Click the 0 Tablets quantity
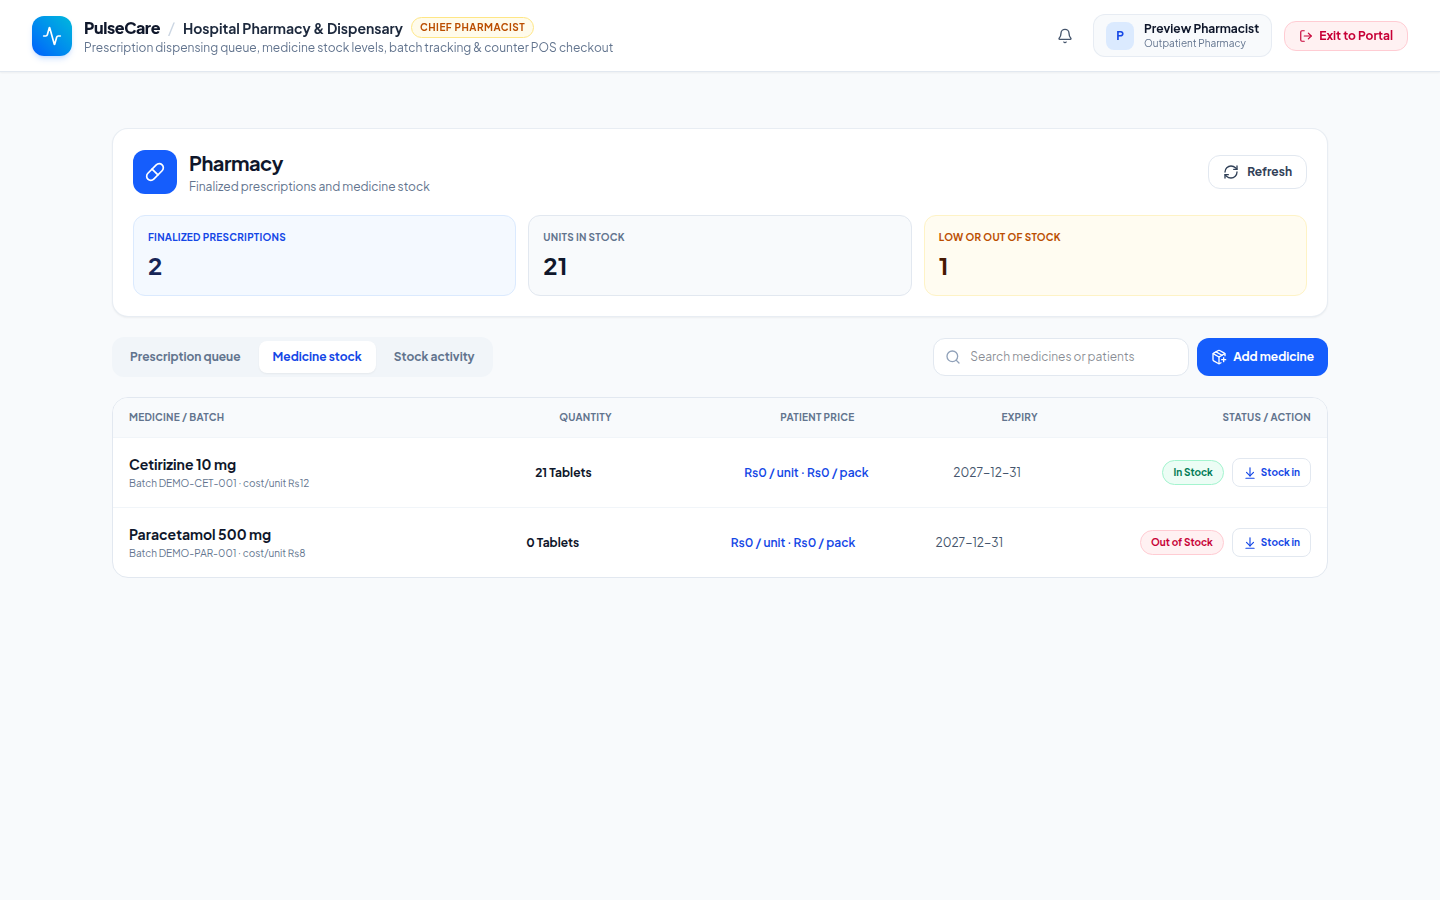Screen dimensions: 1440x900 coord(553,543)
